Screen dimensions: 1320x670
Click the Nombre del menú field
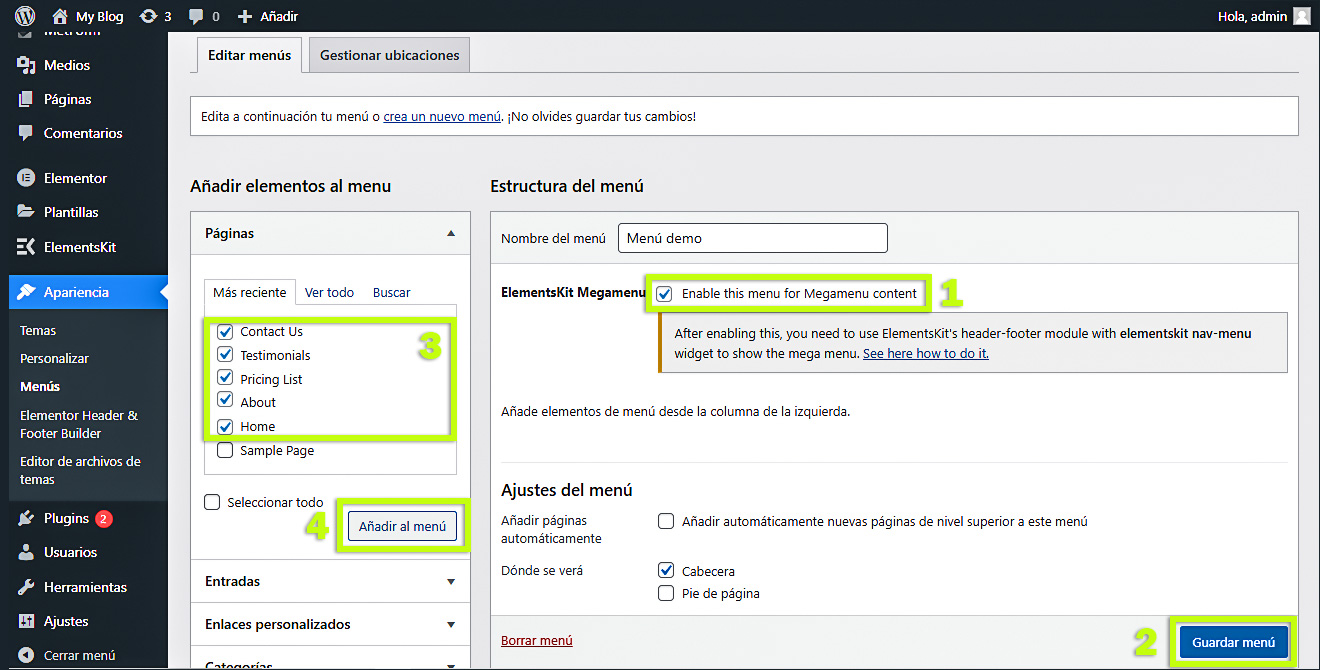tap(752, 238)
